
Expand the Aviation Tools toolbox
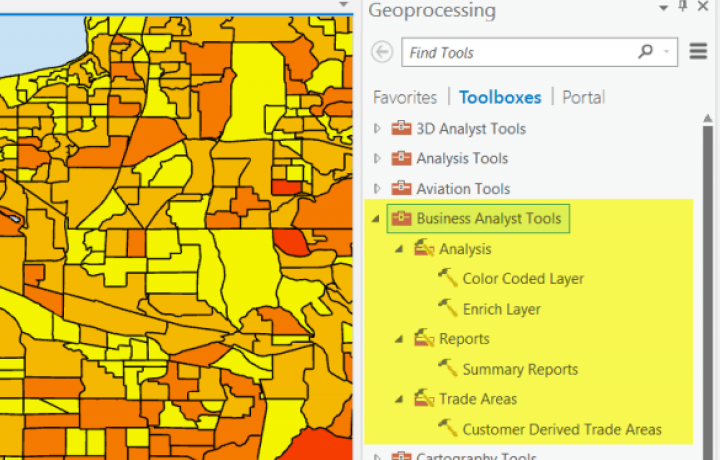tap(377, 189)
